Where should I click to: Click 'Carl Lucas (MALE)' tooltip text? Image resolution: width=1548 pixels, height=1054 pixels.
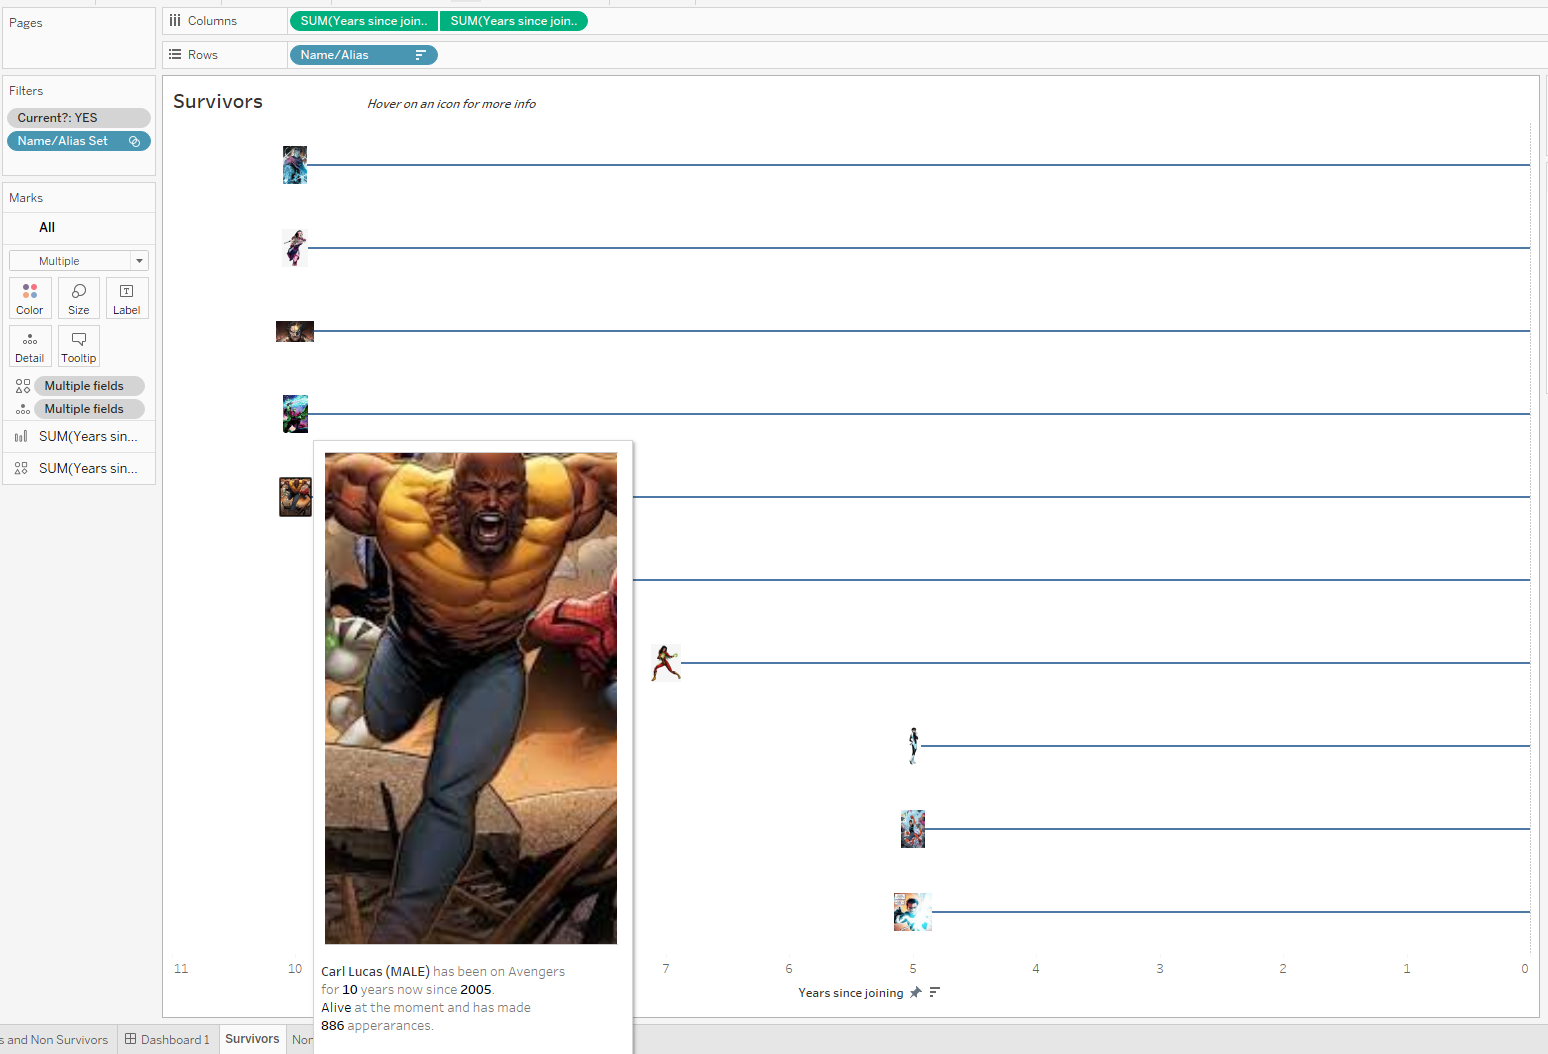coord(375,972)
